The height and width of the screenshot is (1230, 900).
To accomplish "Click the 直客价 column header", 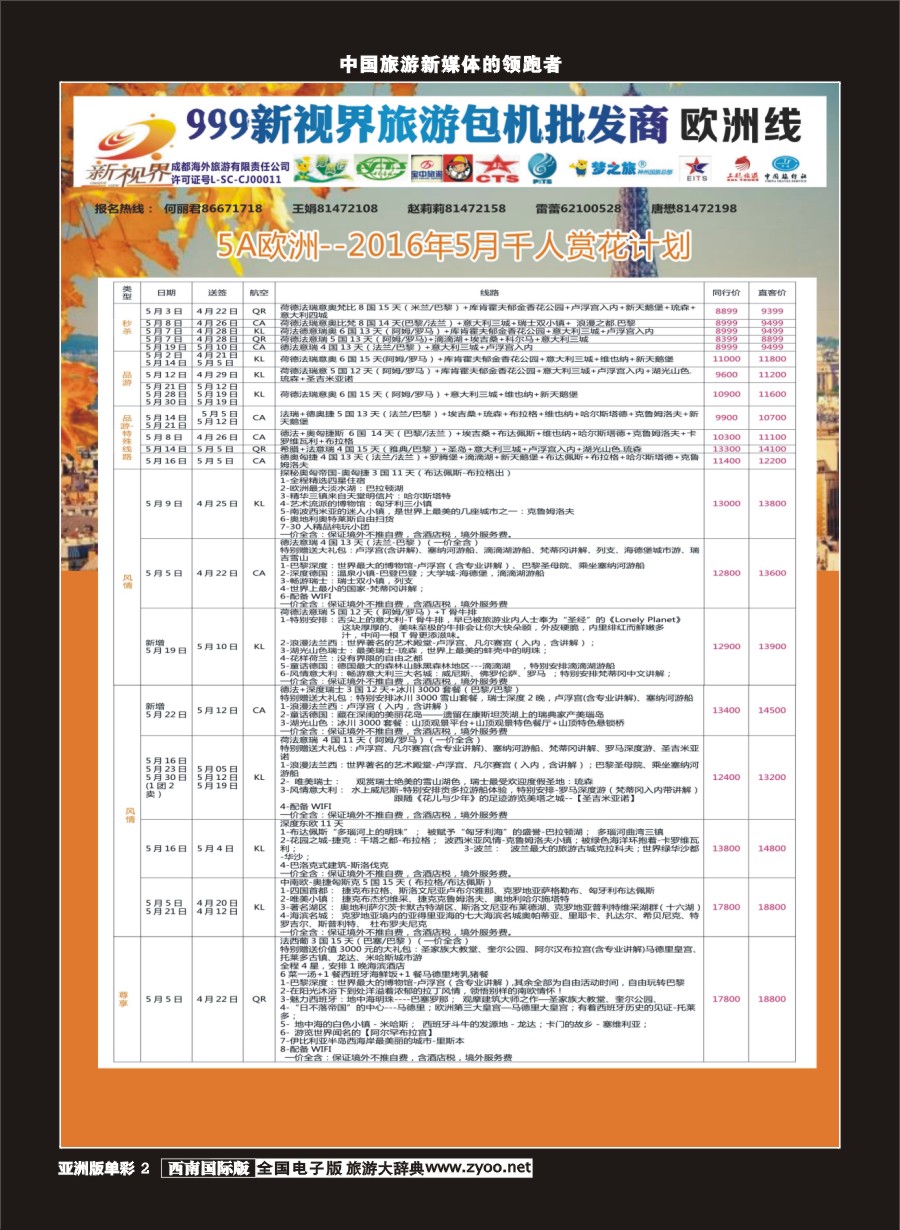I will point(772,292).
